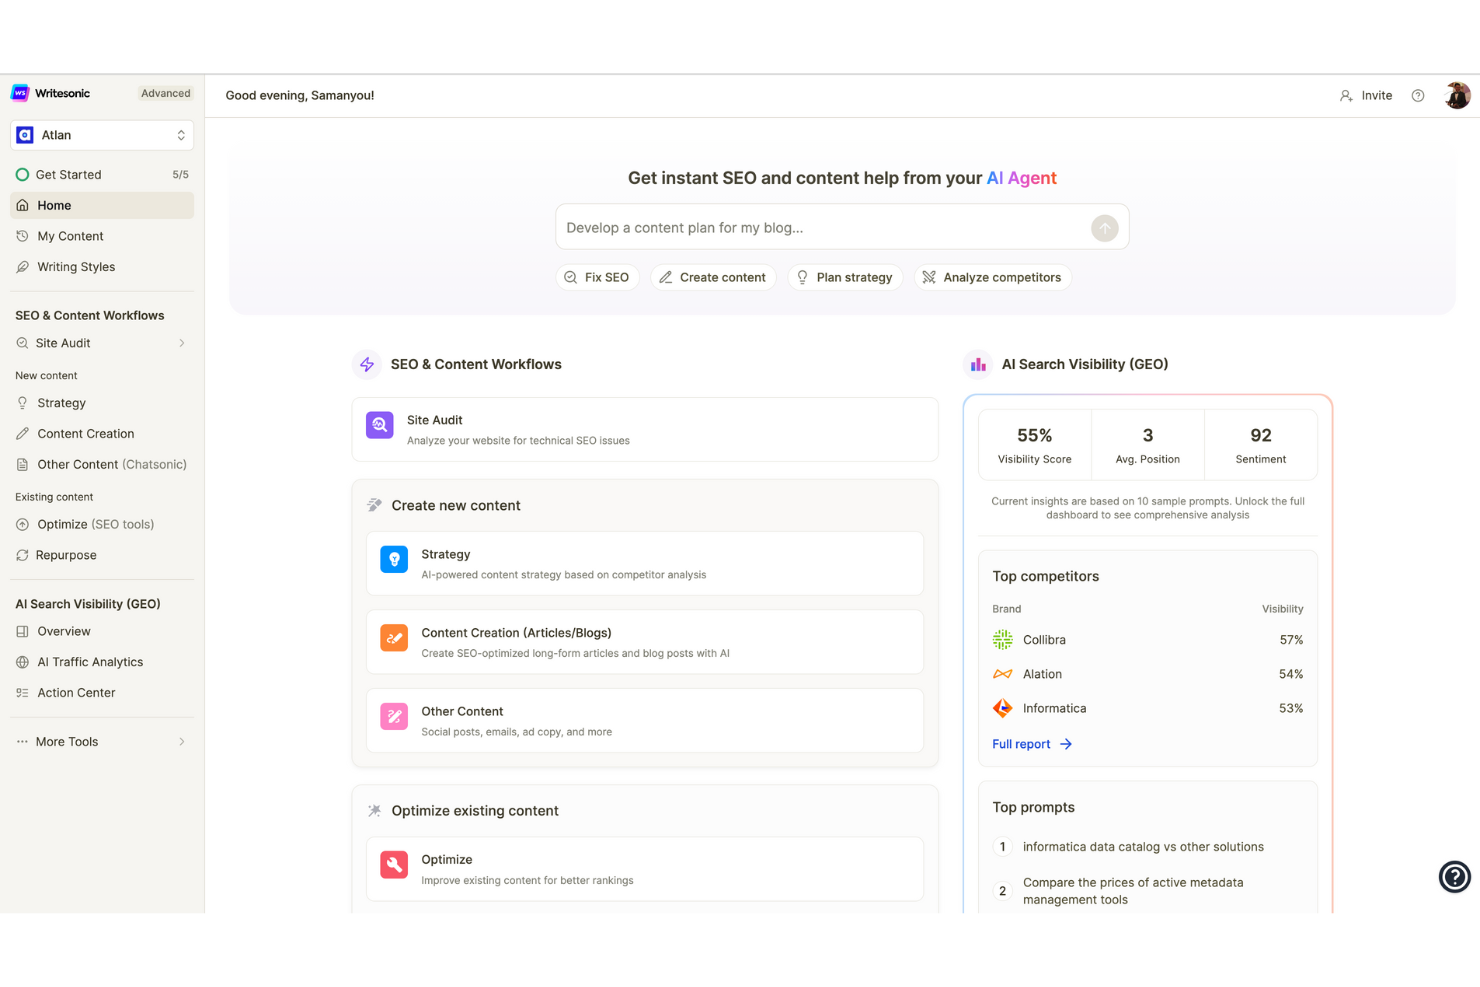Choose the Plan strategy suggestion chip
1480x987 pixels.
pos(845,277)
